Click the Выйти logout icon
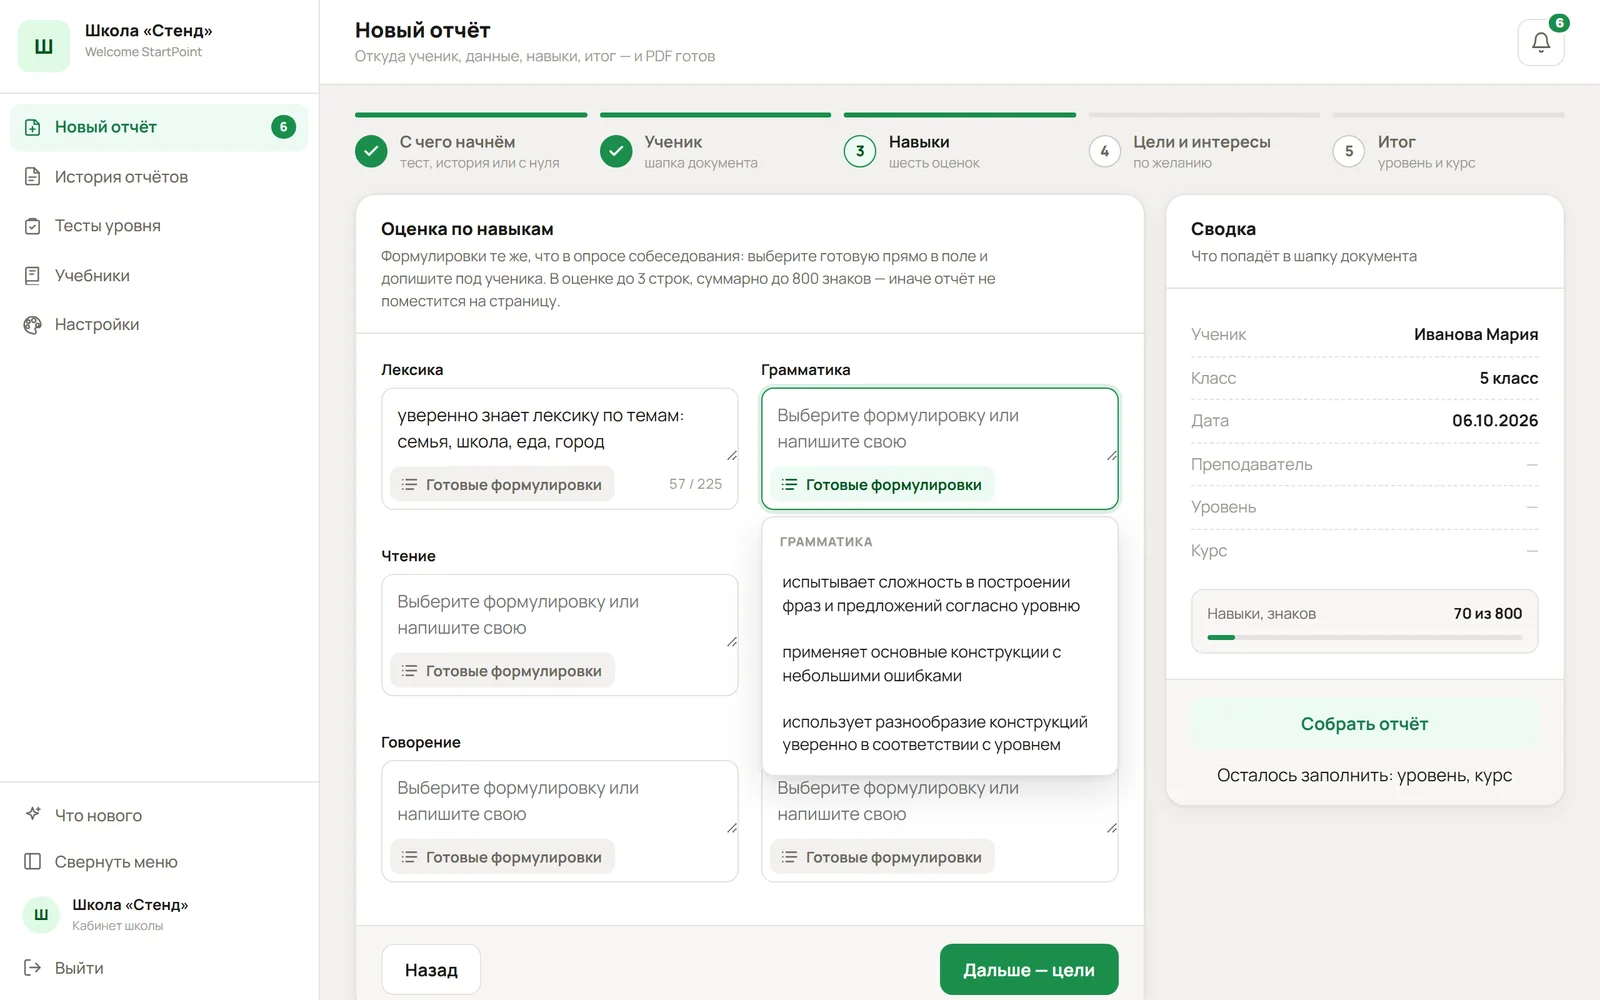This screenshot has height=1000, width=1600. 33,967
